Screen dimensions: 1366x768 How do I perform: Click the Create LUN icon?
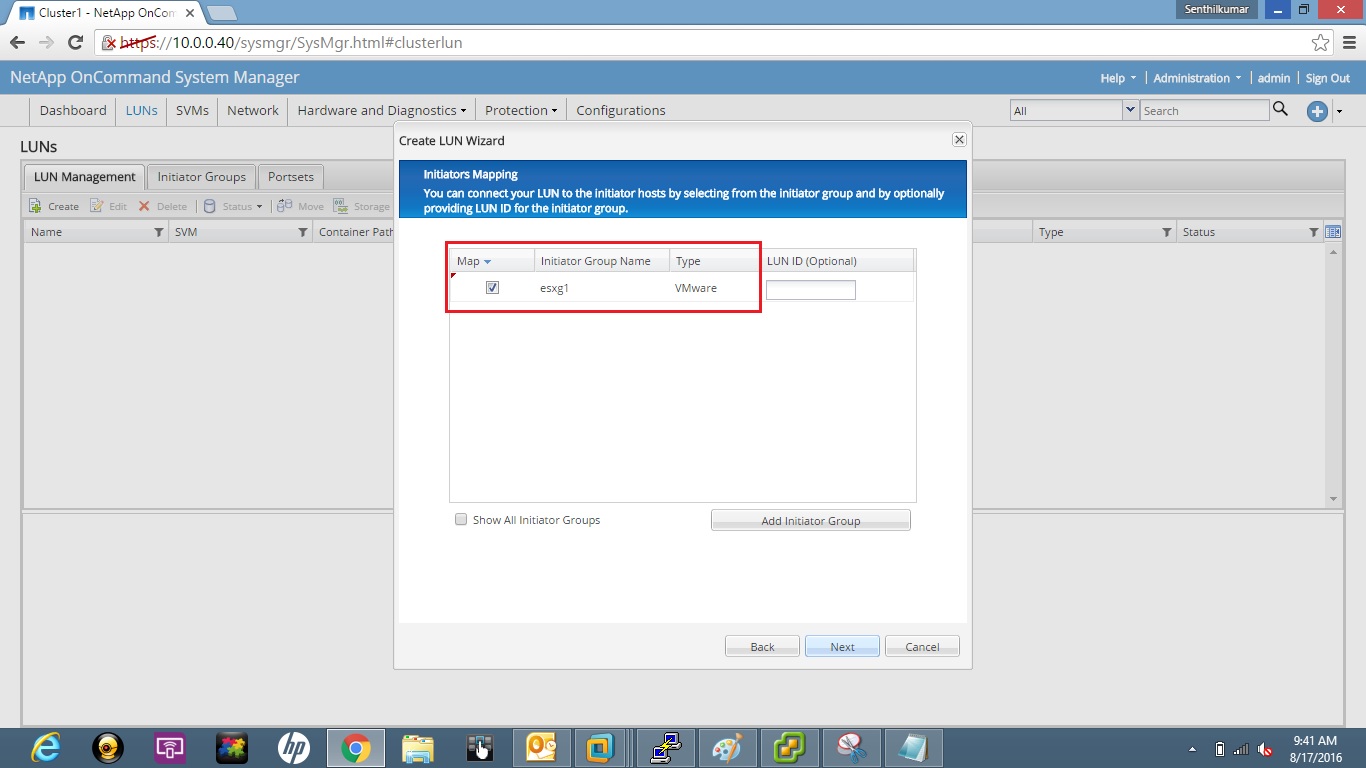pyautogui.click(x=35, y=206)
